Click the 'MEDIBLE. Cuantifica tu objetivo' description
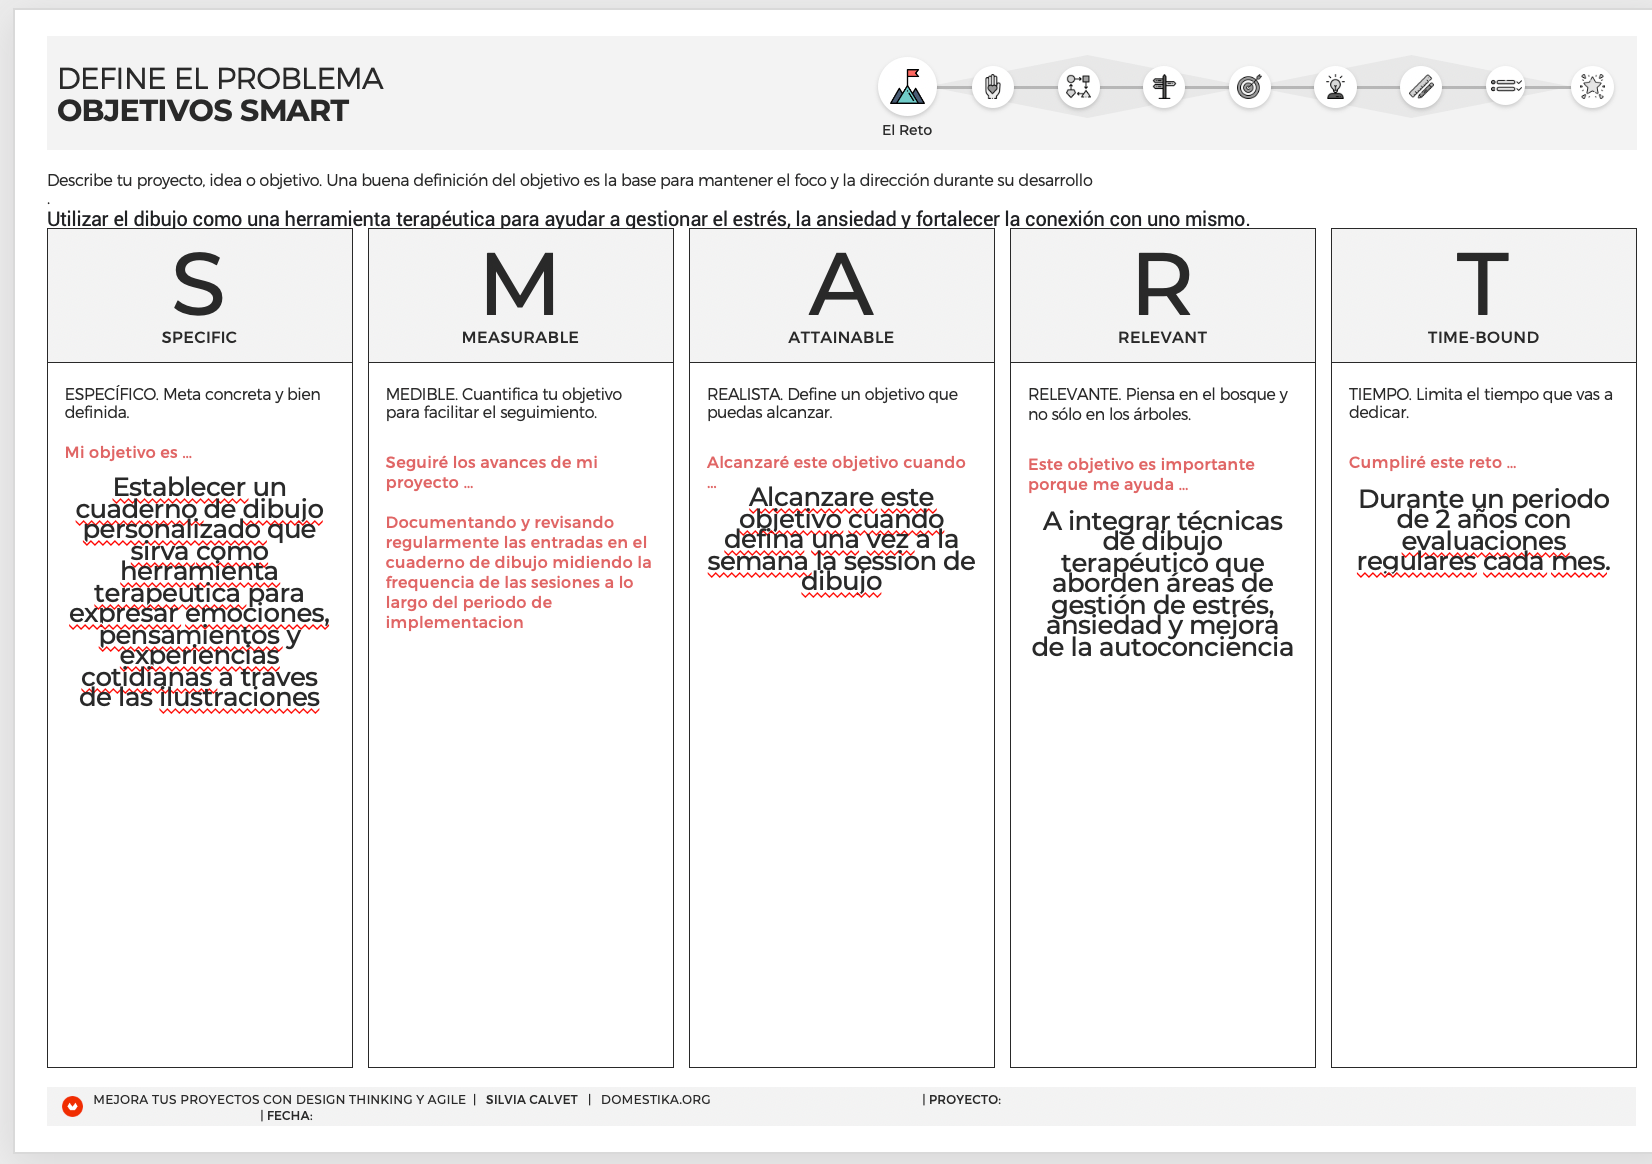1652x1164 pixels. point(503,403)
